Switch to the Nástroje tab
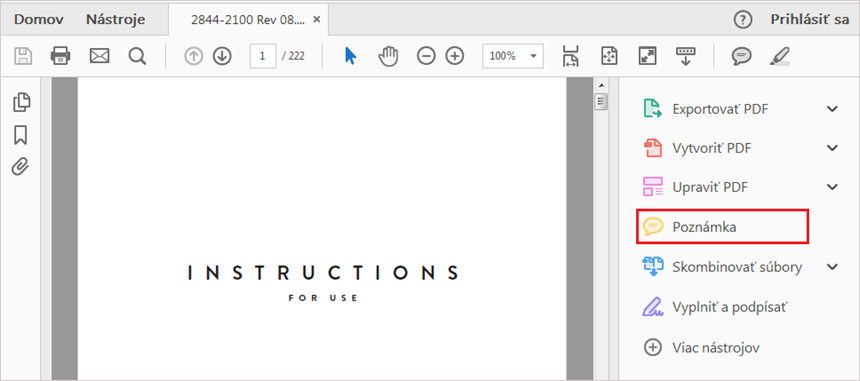 (115, 20)
